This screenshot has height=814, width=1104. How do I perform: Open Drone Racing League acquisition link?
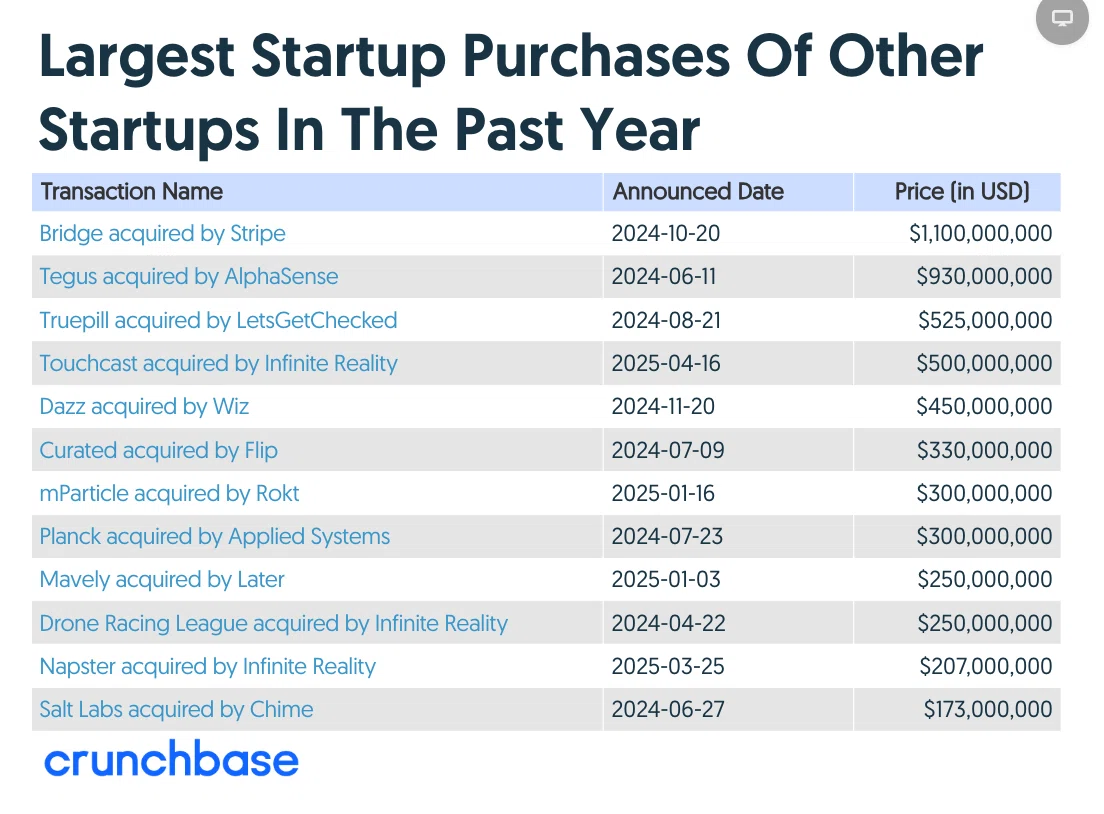click(273, 623)
